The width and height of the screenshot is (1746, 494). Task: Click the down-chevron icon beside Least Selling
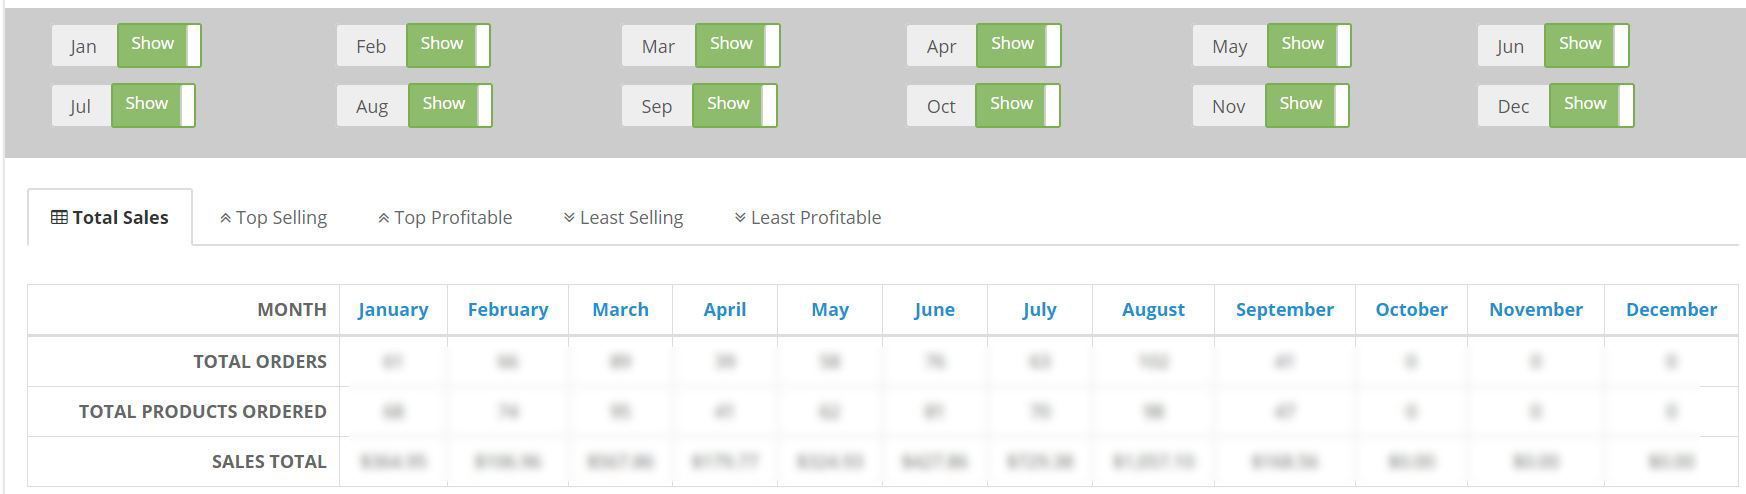pos(569,218)
